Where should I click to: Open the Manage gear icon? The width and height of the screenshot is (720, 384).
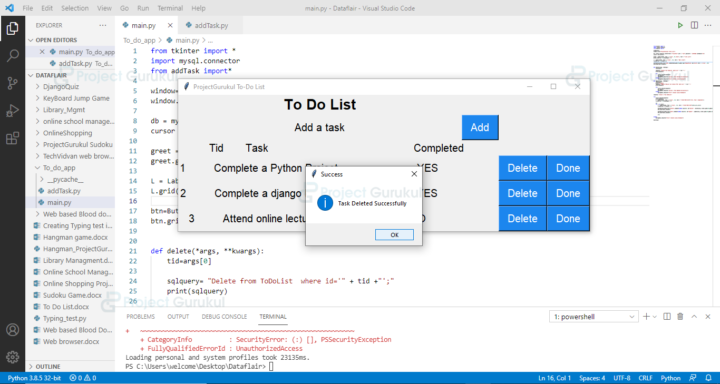pos(12,356)
